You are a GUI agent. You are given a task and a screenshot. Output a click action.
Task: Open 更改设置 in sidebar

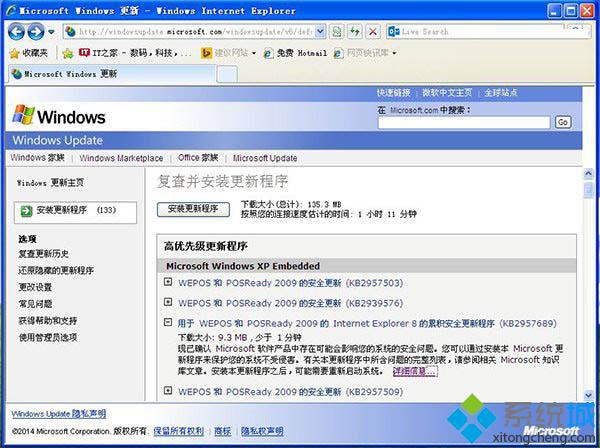point(35,287)
